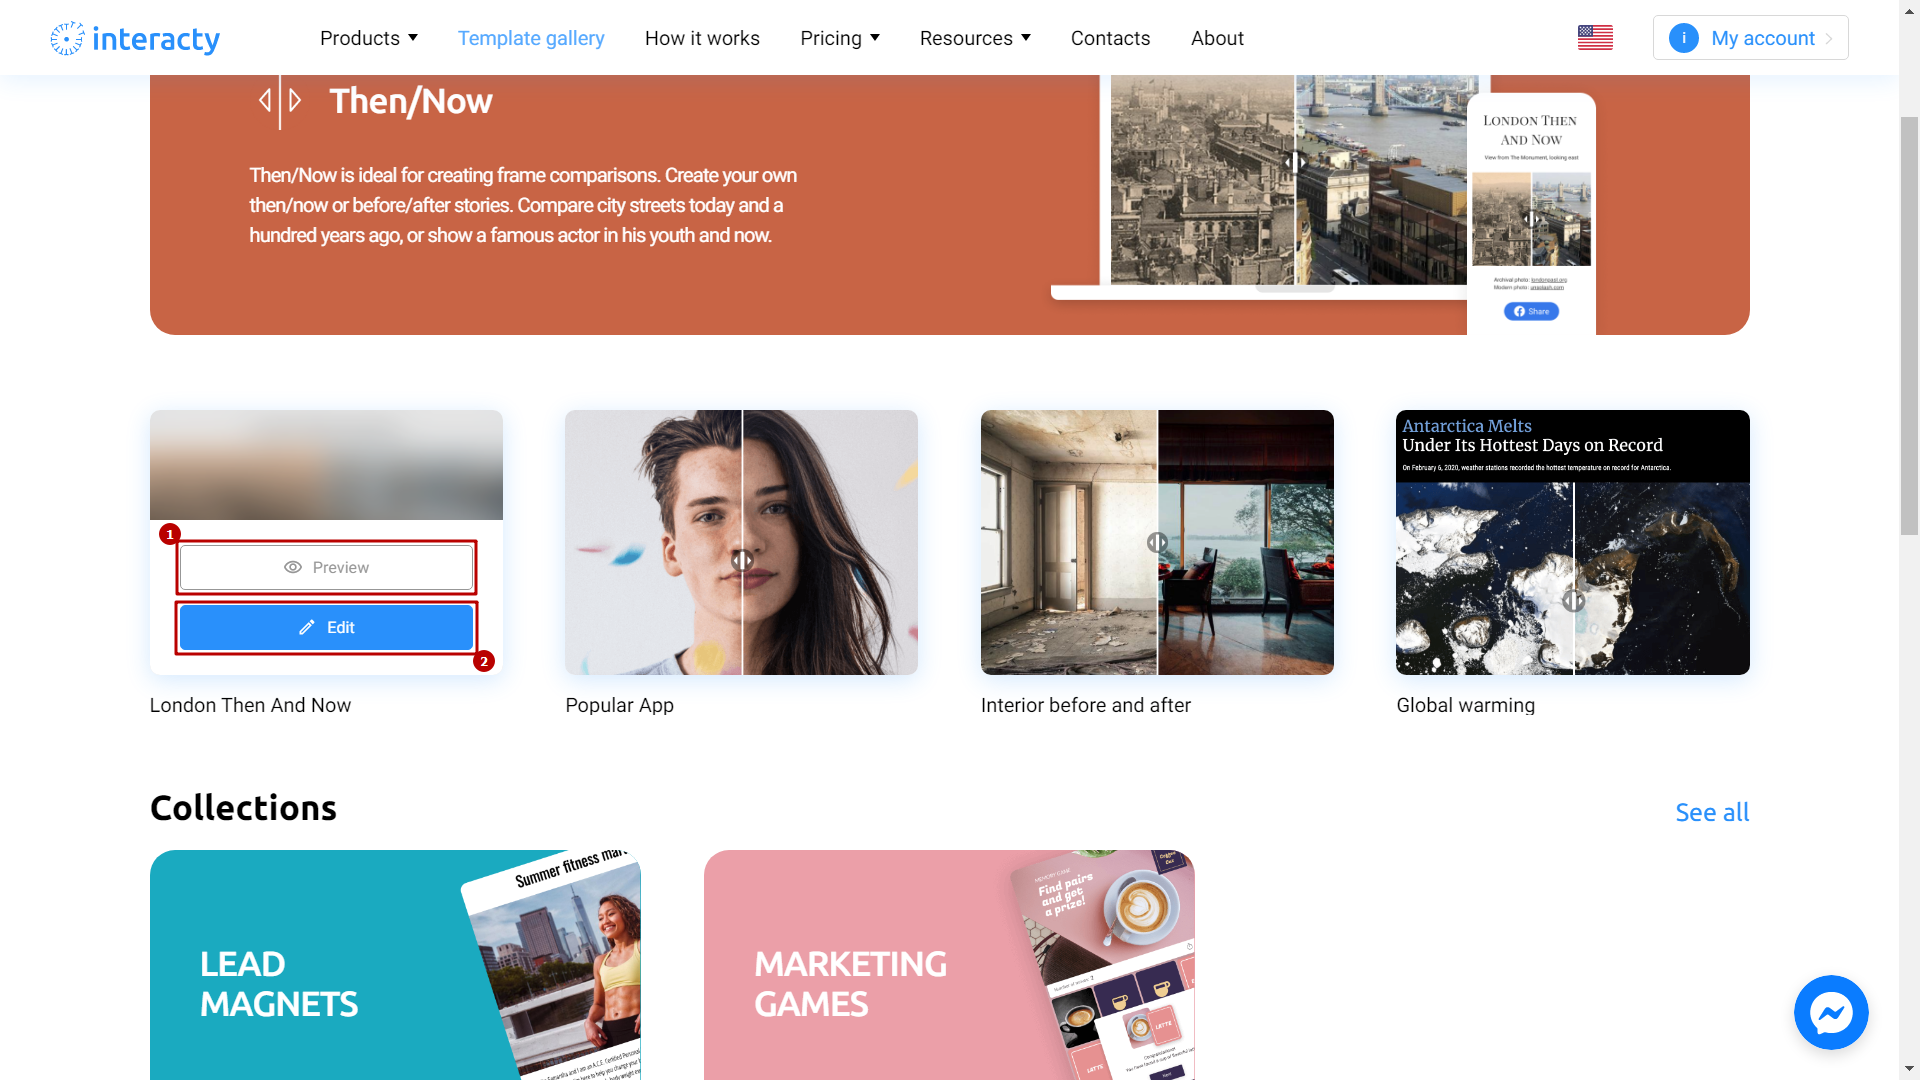Click the Messenger chat bubble icon

pyautogui.click(x=1832, y=1013)
